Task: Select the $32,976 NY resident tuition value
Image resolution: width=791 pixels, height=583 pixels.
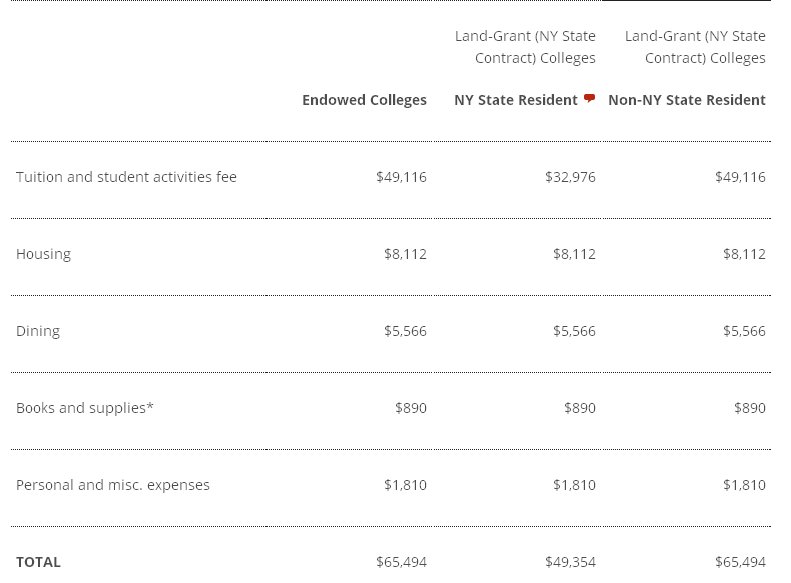Action: click(x=570, y=178)
